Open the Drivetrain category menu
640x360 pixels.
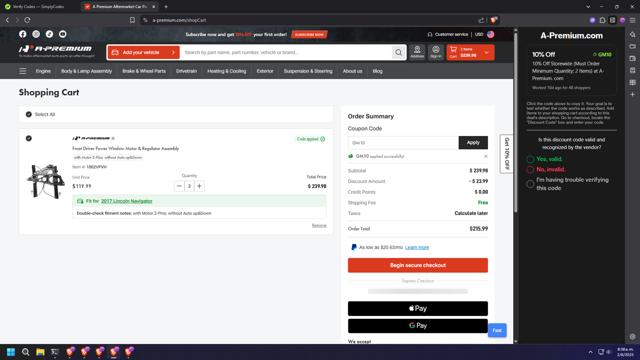186,71
